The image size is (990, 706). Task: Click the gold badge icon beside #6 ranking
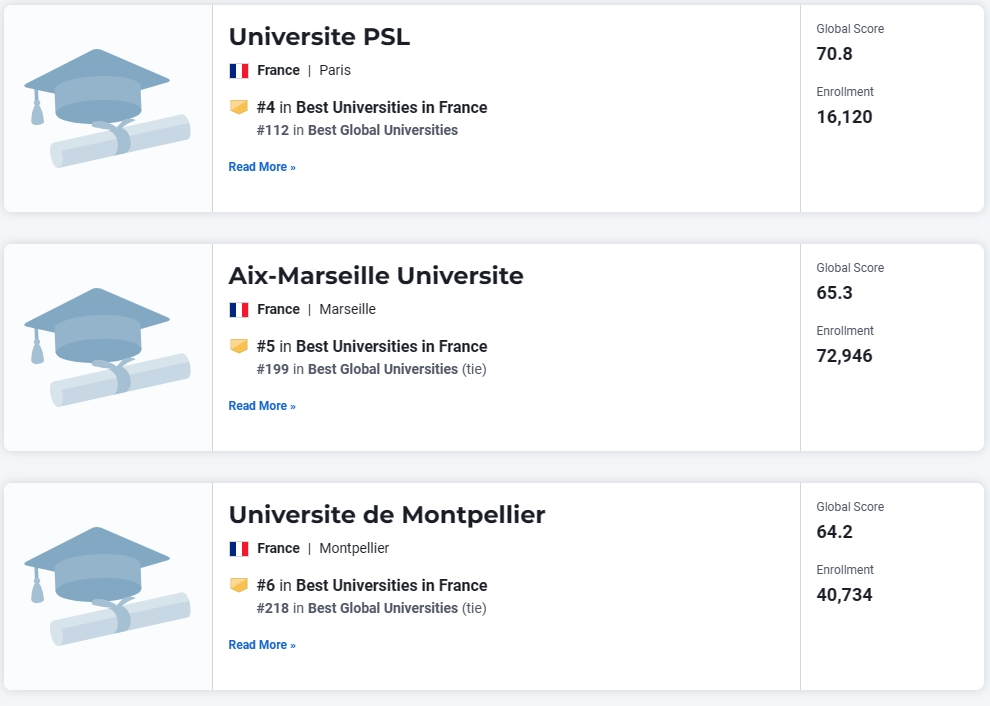(x=239, y=585)
